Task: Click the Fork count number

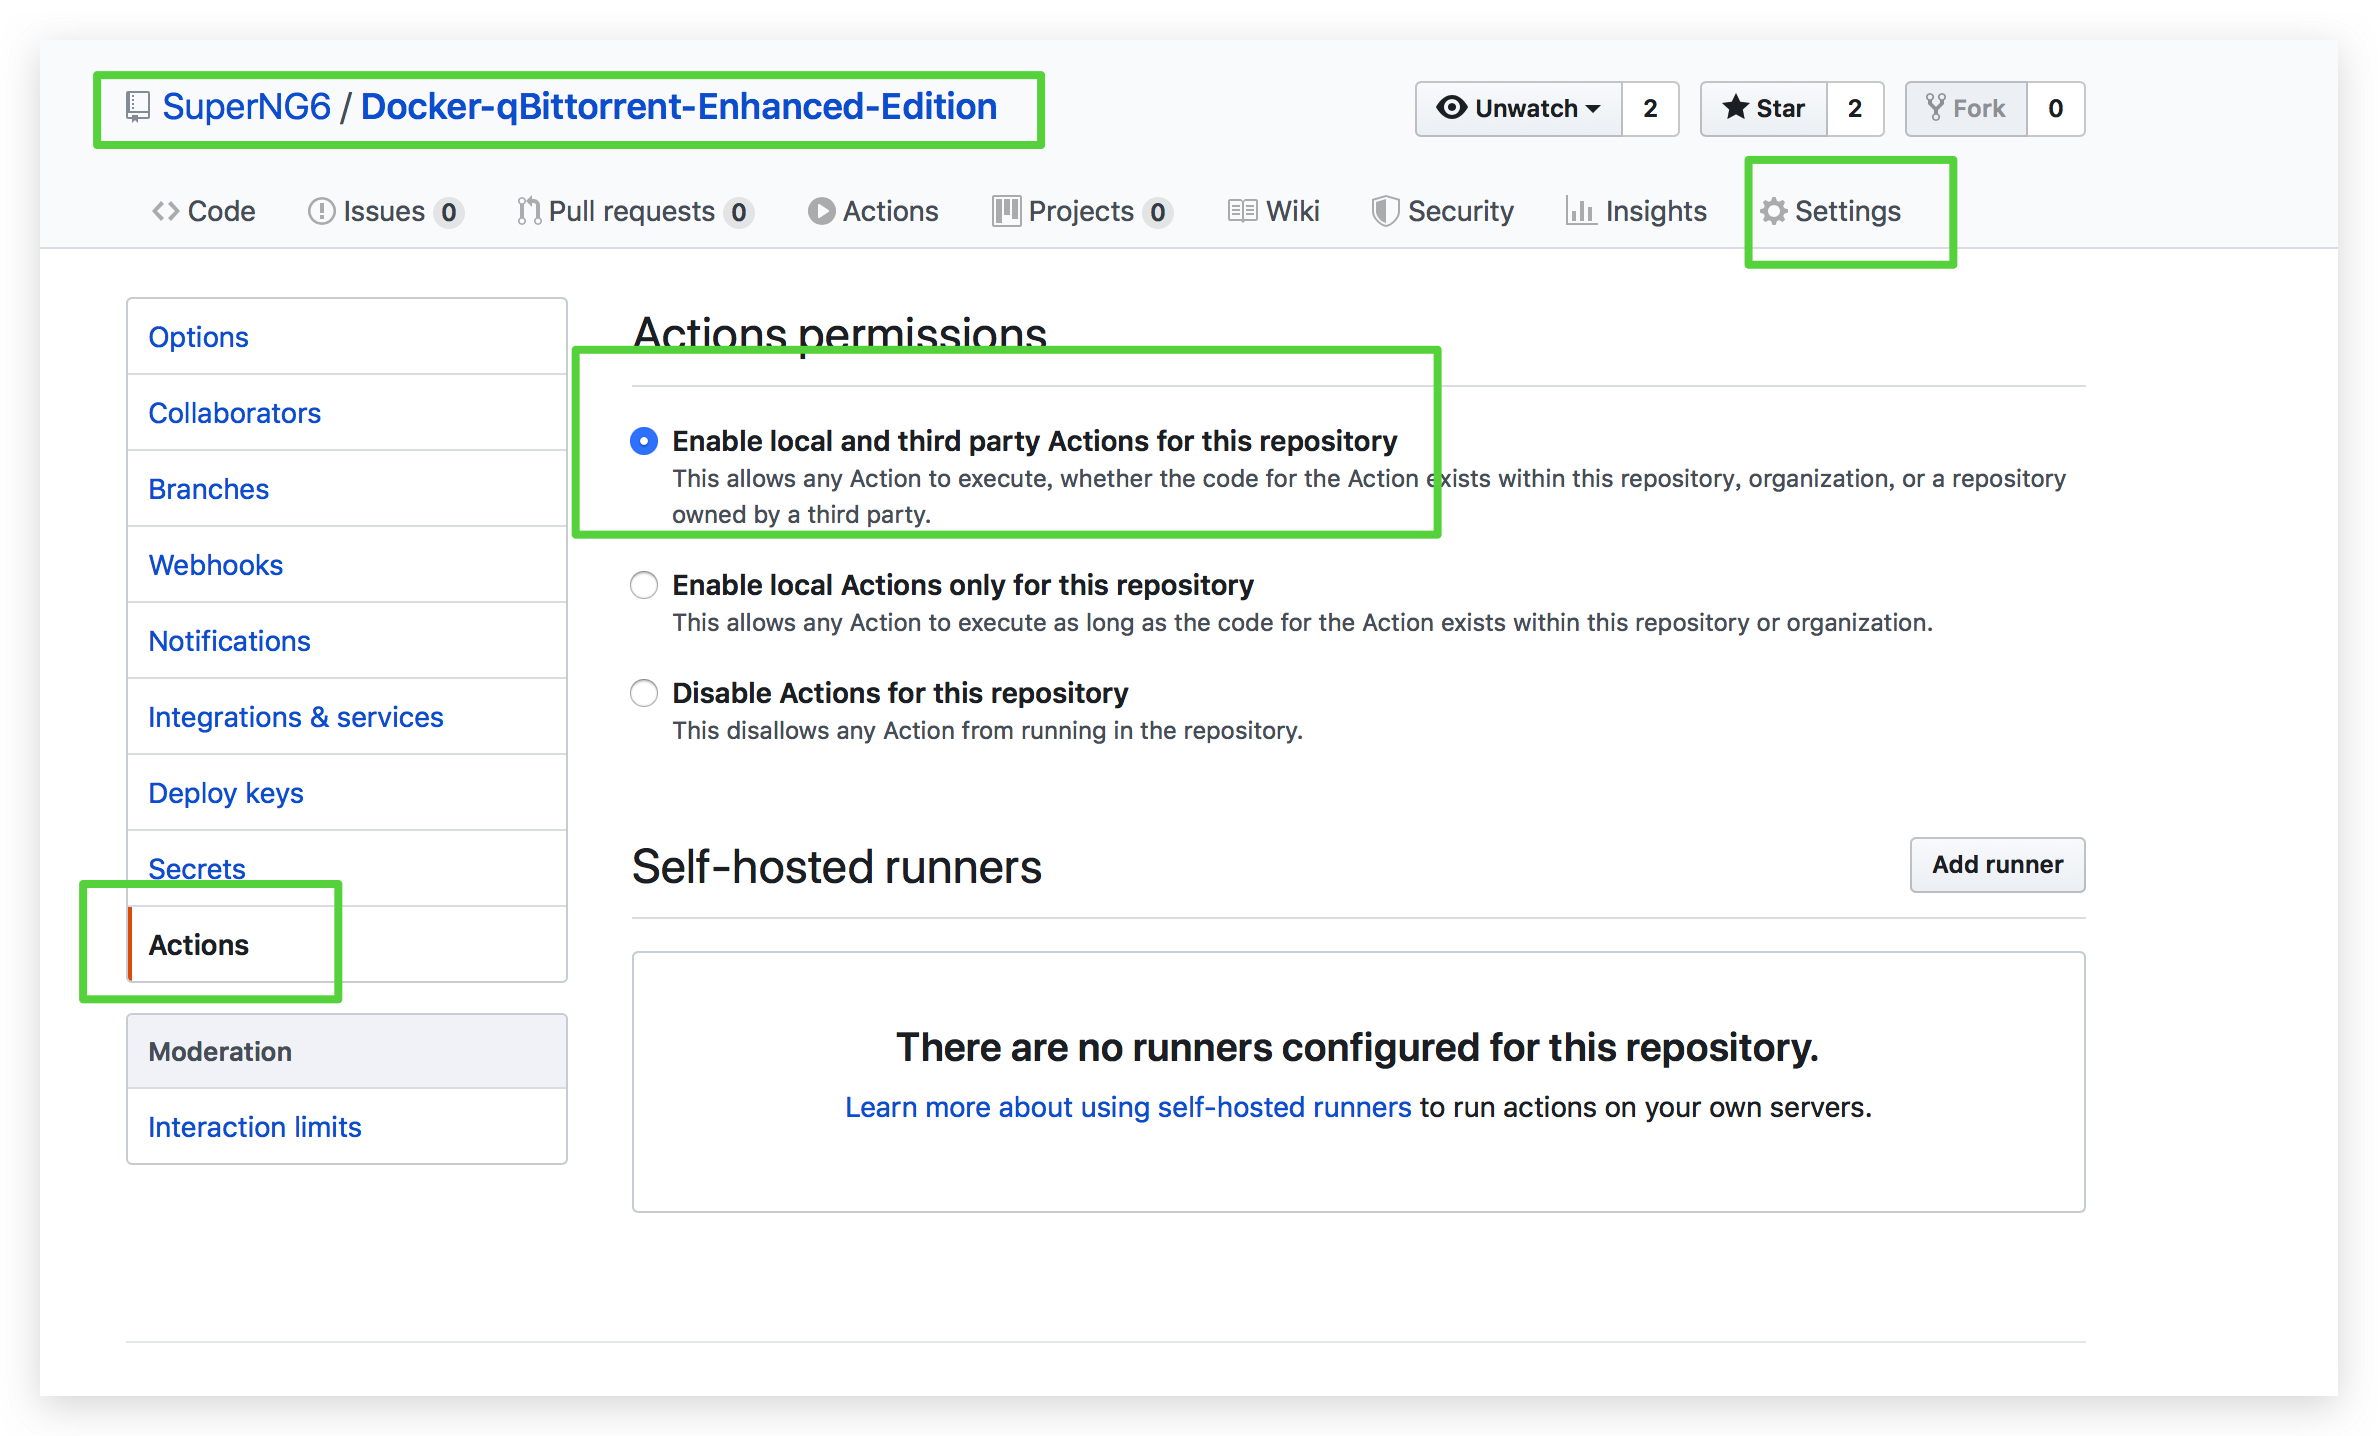Action: [x=2055, y=108]
